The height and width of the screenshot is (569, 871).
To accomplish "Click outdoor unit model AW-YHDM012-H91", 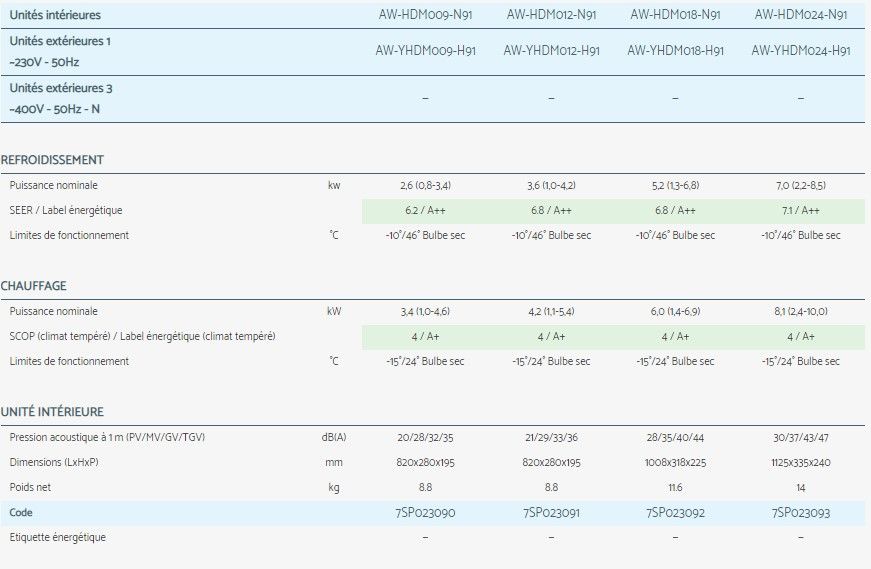I will [x=551, y=50].
